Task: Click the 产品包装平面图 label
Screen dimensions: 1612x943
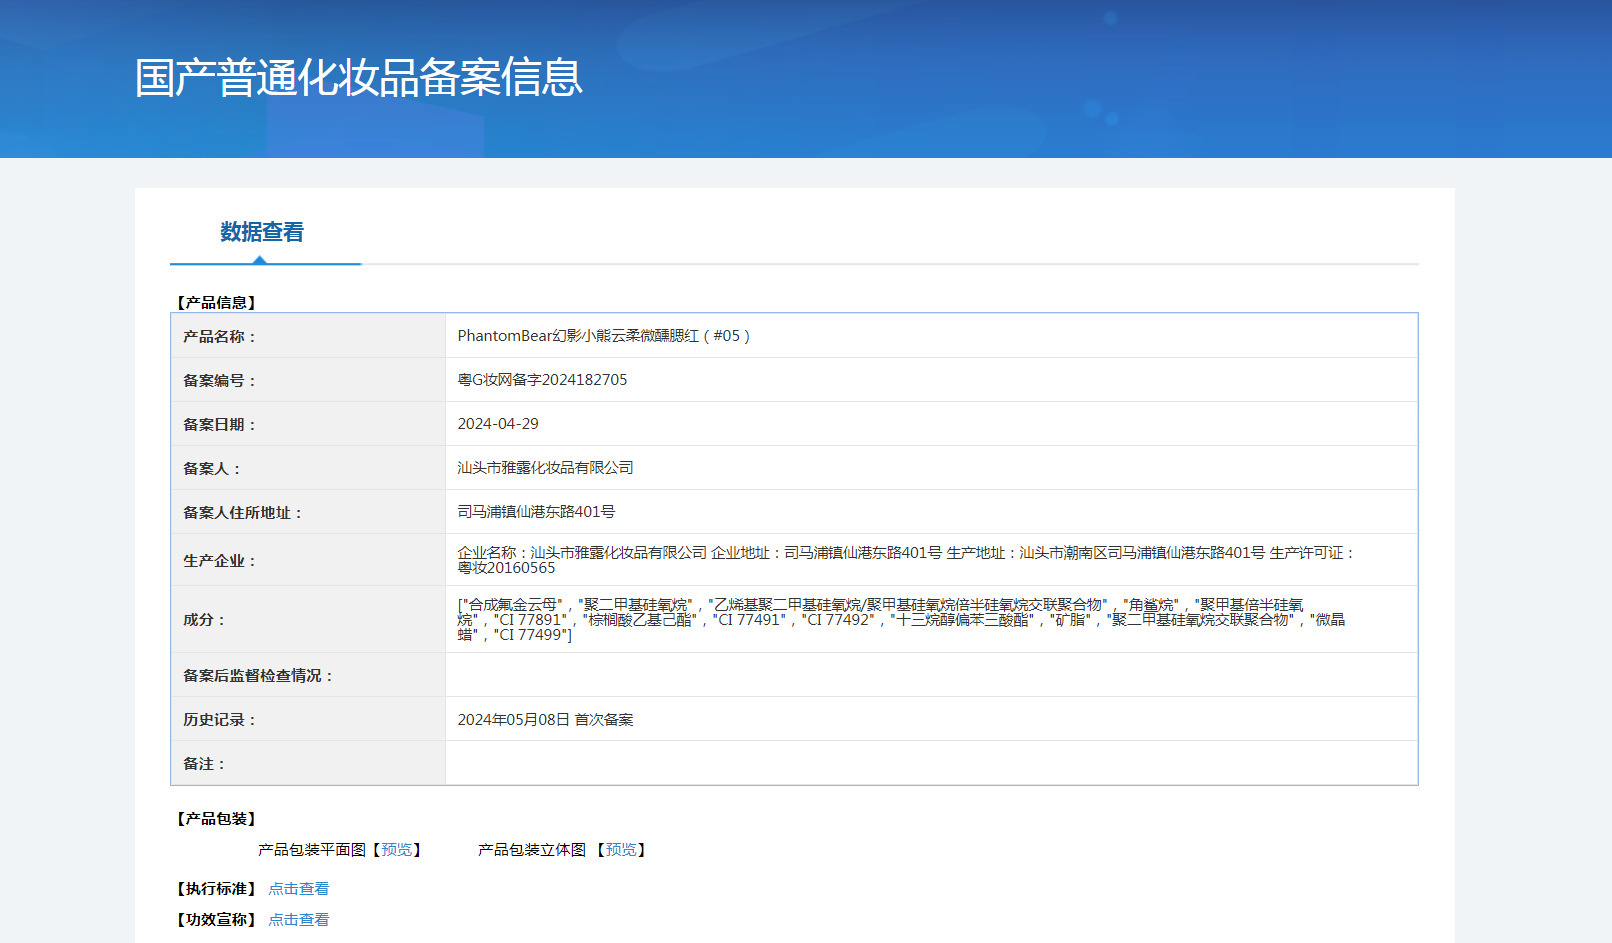Action: (x=312, y=850)
